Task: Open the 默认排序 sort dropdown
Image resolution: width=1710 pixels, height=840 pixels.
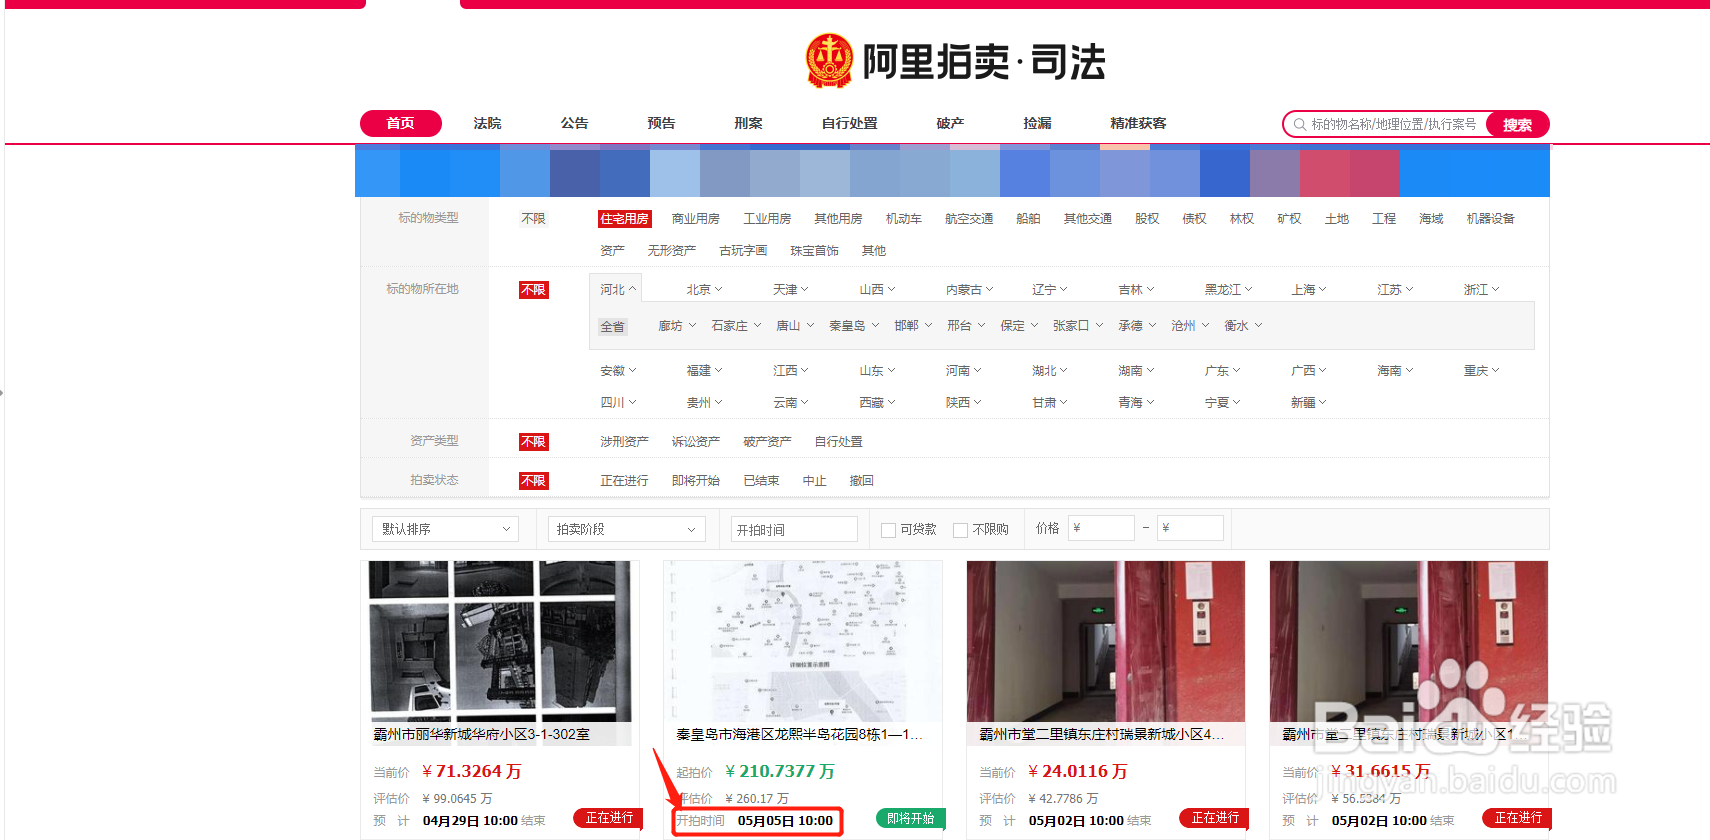Action: (x=445, y=529)
